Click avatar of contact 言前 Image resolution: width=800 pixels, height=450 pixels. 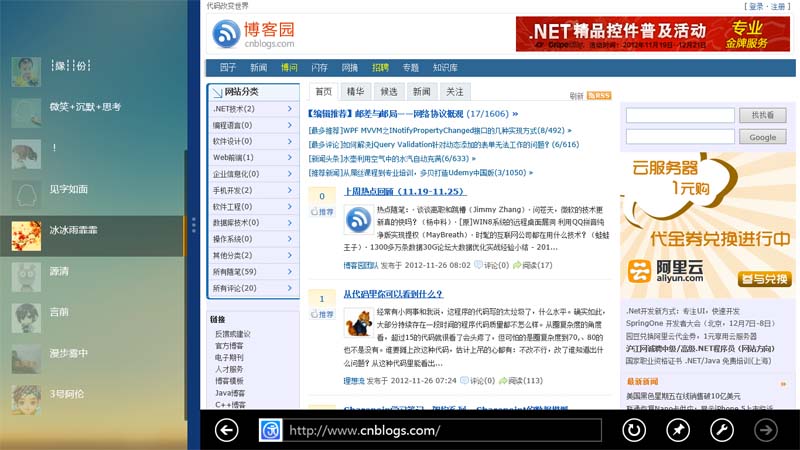26,318
